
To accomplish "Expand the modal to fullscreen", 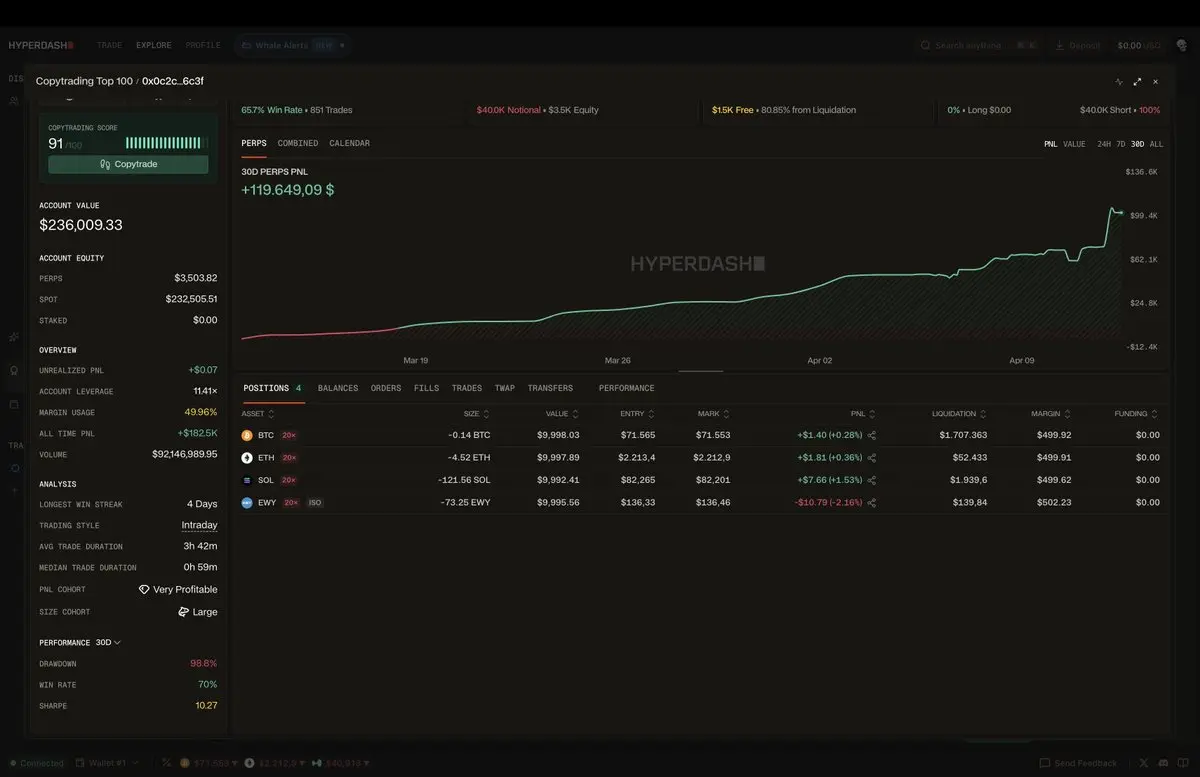I will (x=1137, y=82).
